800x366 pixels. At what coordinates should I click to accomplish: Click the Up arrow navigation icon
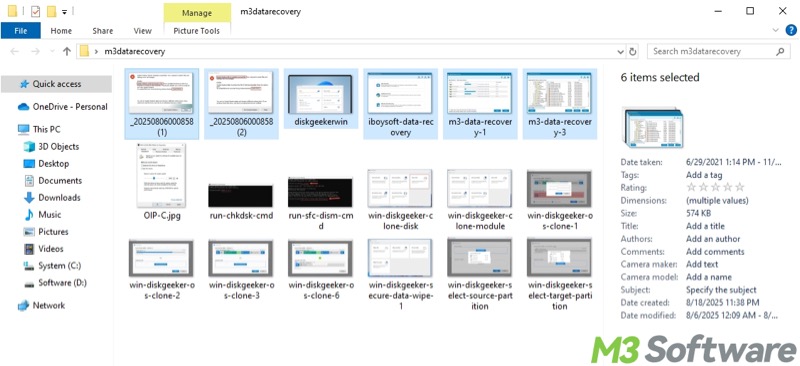[x=66, y=52]
